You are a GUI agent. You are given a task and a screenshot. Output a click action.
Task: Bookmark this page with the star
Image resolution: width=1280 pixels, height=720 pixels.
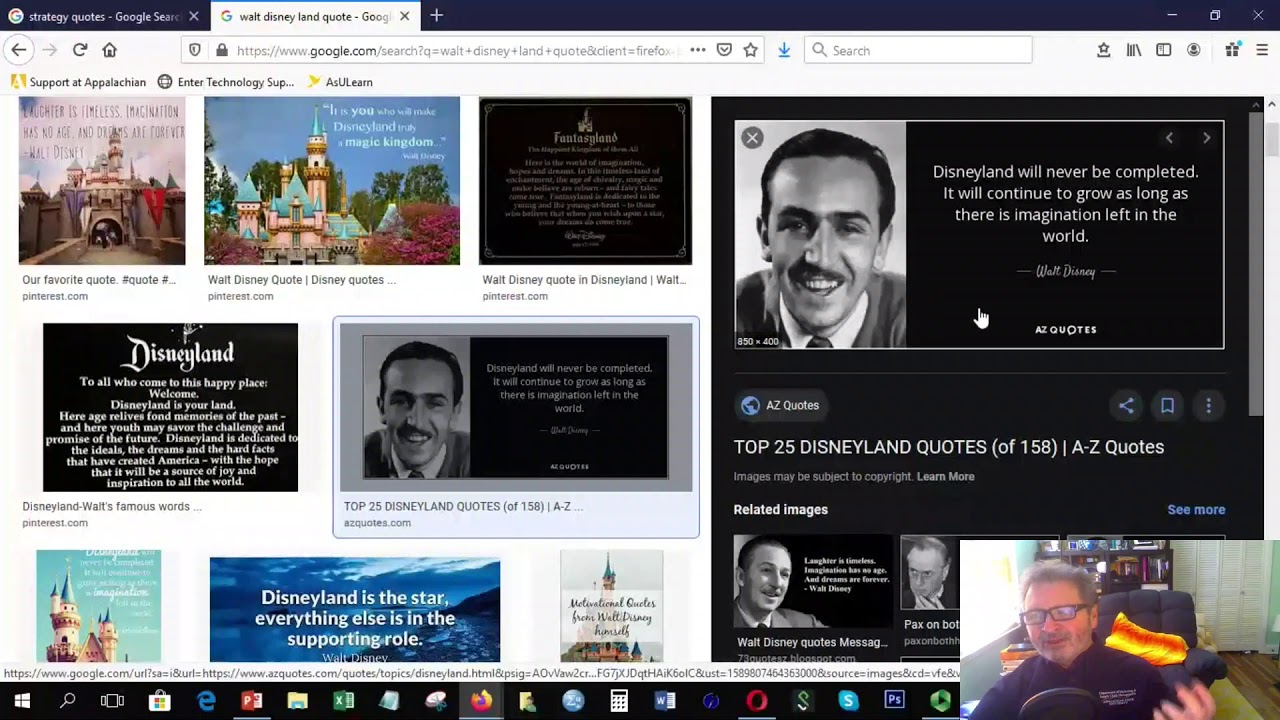750,50
